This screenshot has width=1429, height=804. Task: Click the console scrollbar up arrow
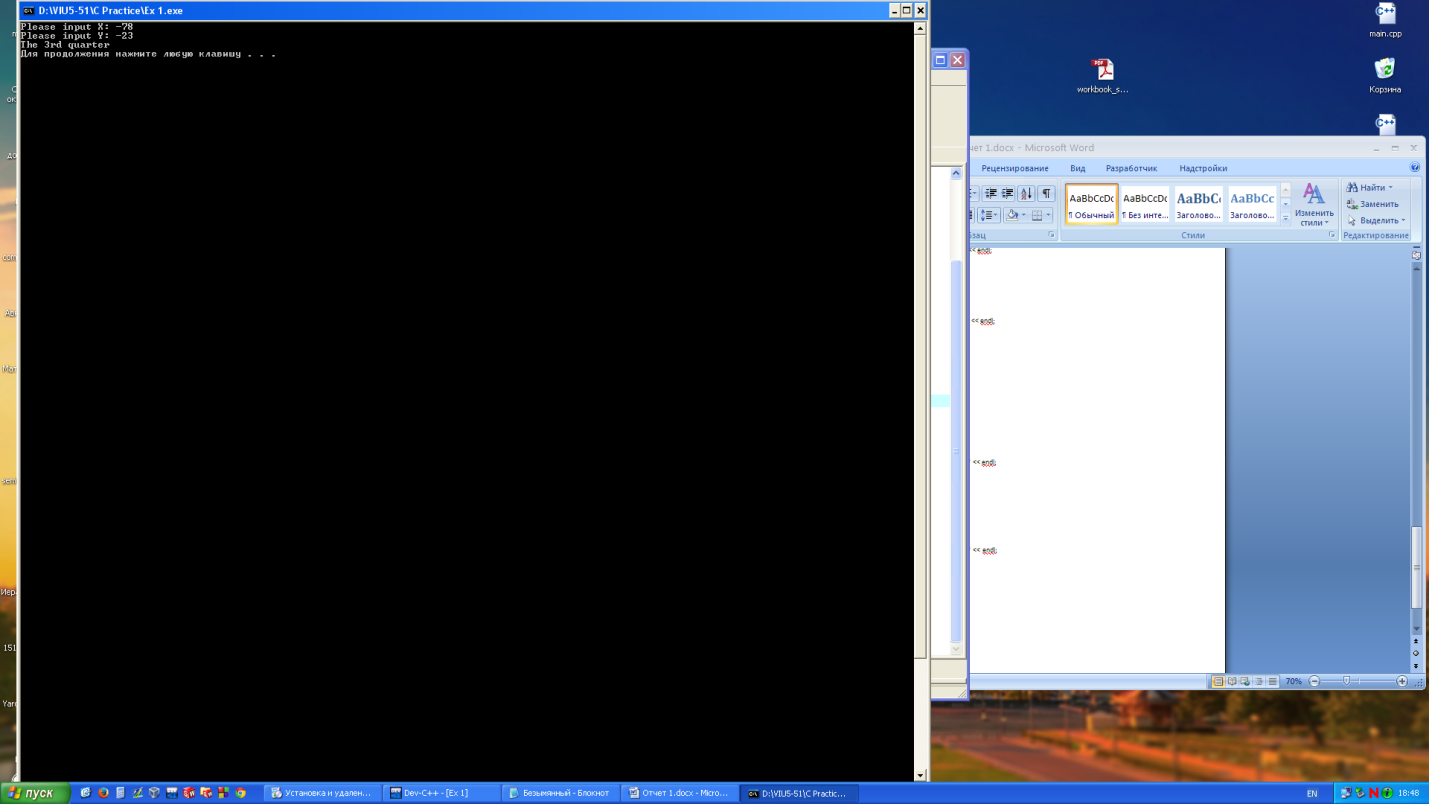[920, 28]
